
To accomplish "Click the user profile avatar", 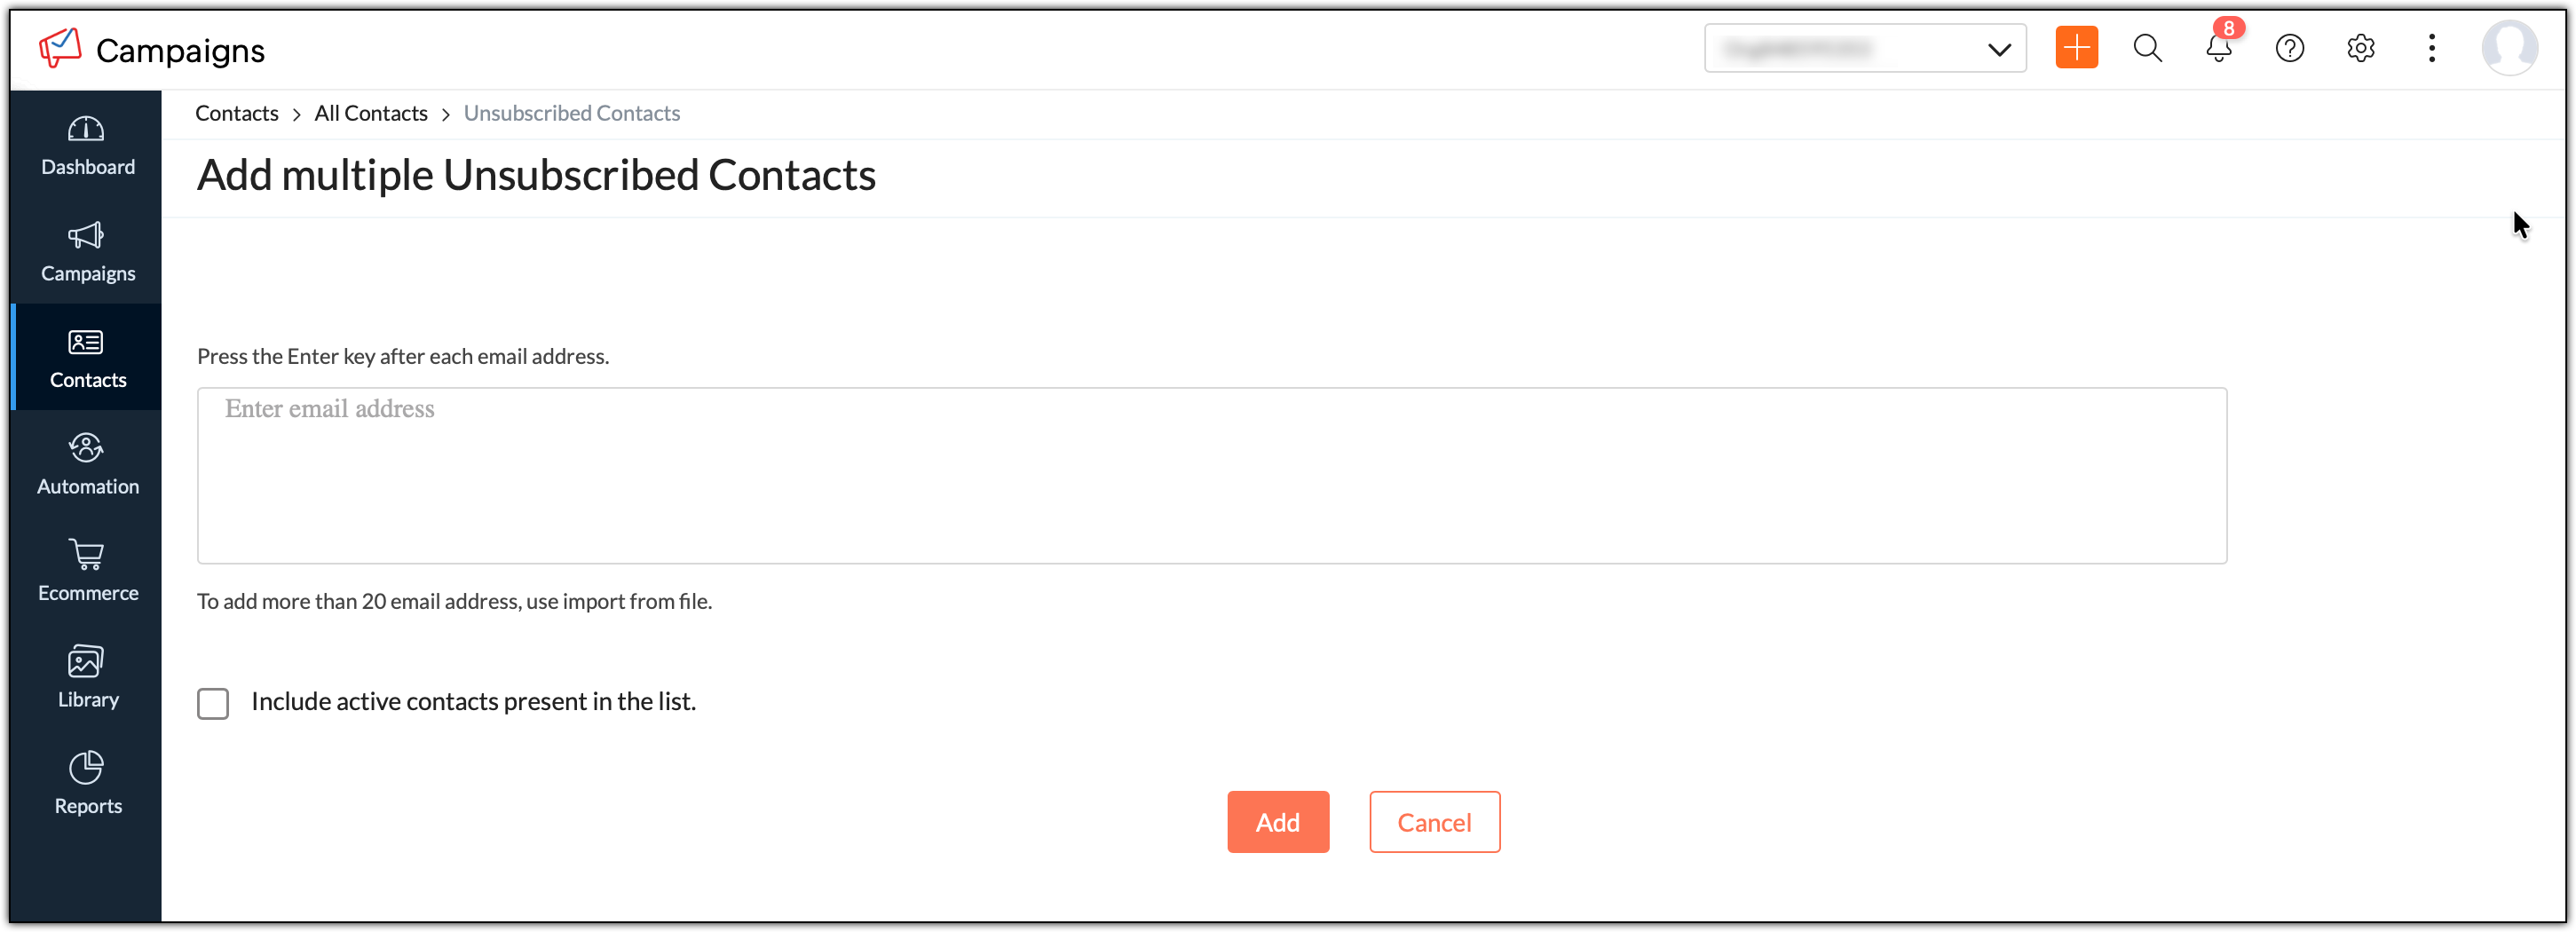I will tap(2509, 48).
